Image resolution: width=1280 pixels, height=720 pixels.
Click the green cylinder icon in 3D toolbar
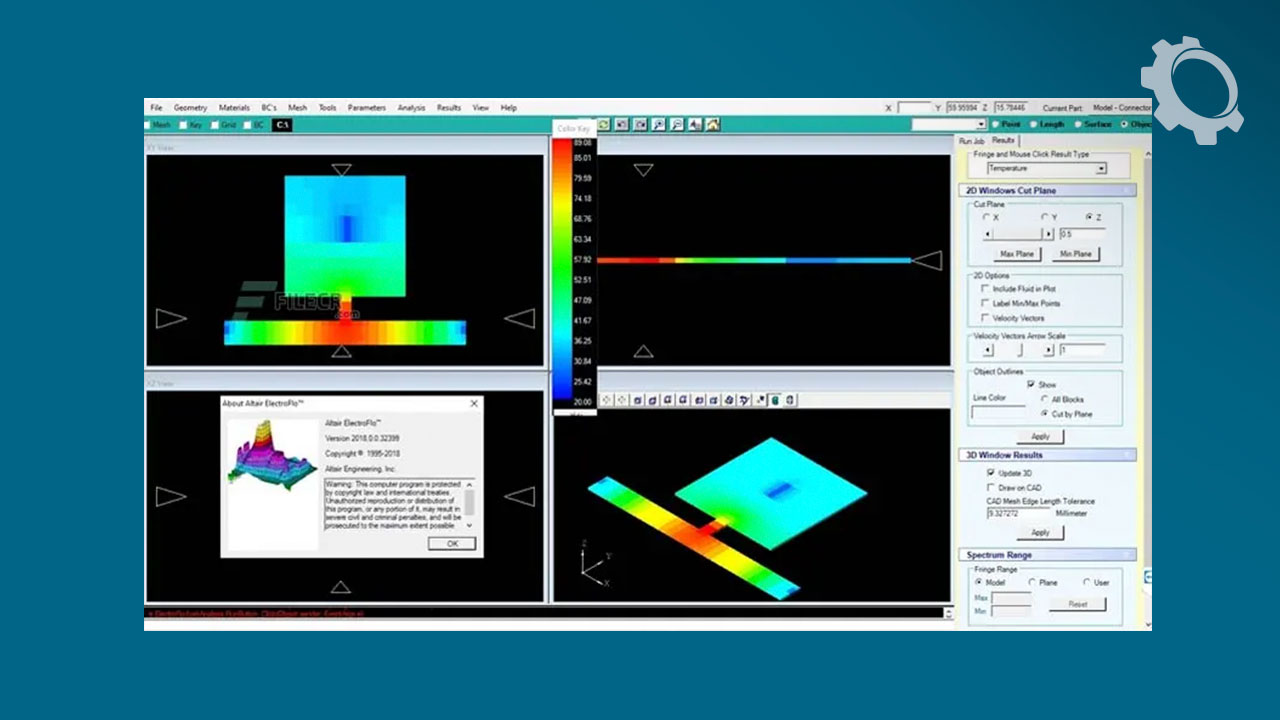[775, 400]
